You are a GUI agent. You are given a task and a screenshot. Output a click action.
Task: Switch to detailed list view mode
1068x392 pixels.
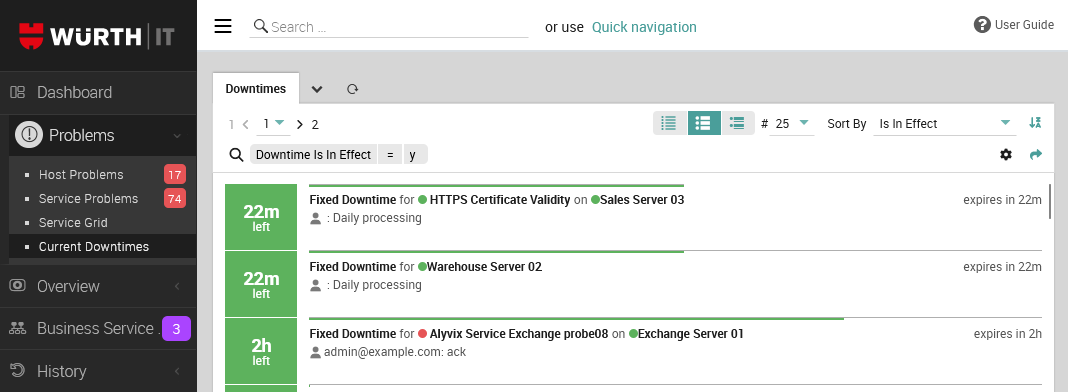point(737,123)
